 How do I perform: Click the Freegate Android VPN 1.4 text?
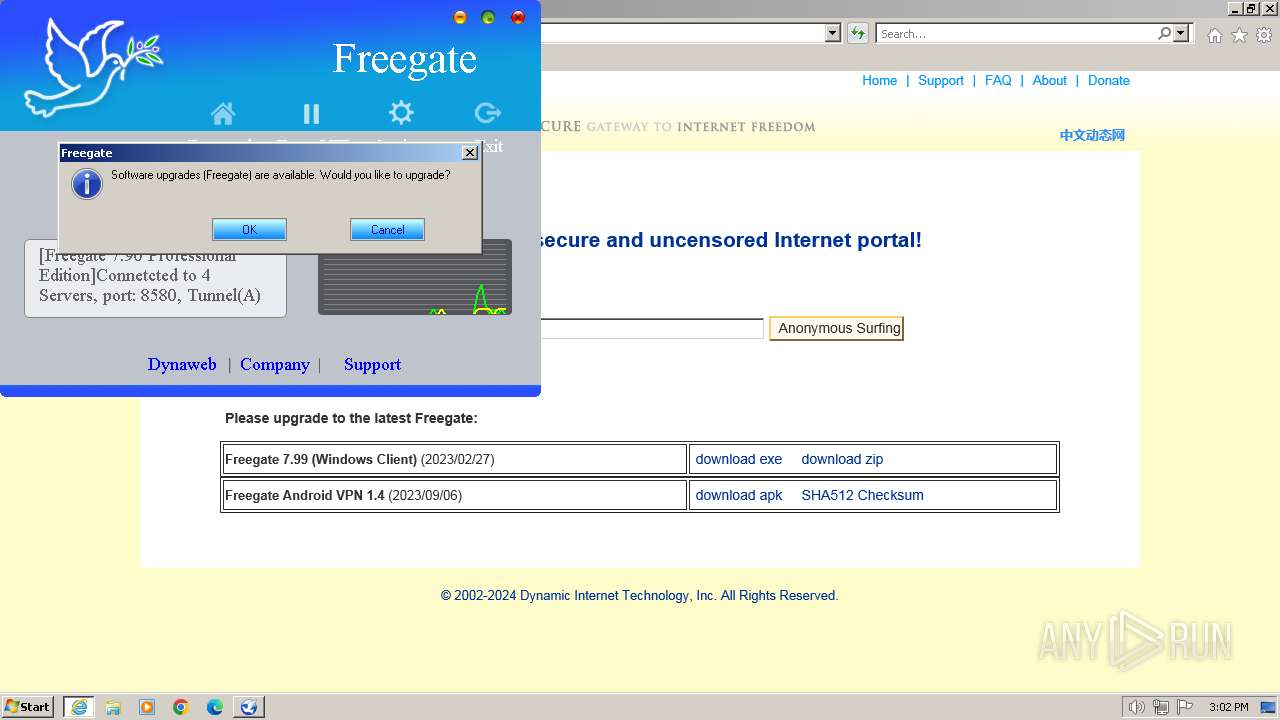tap(305, 495)
